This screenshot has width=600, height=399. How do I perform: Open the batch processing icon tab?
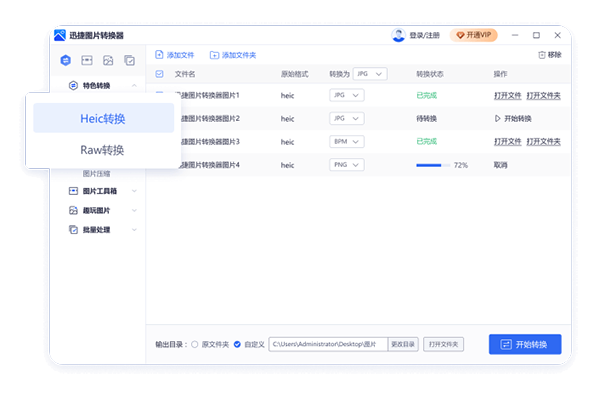129,60
